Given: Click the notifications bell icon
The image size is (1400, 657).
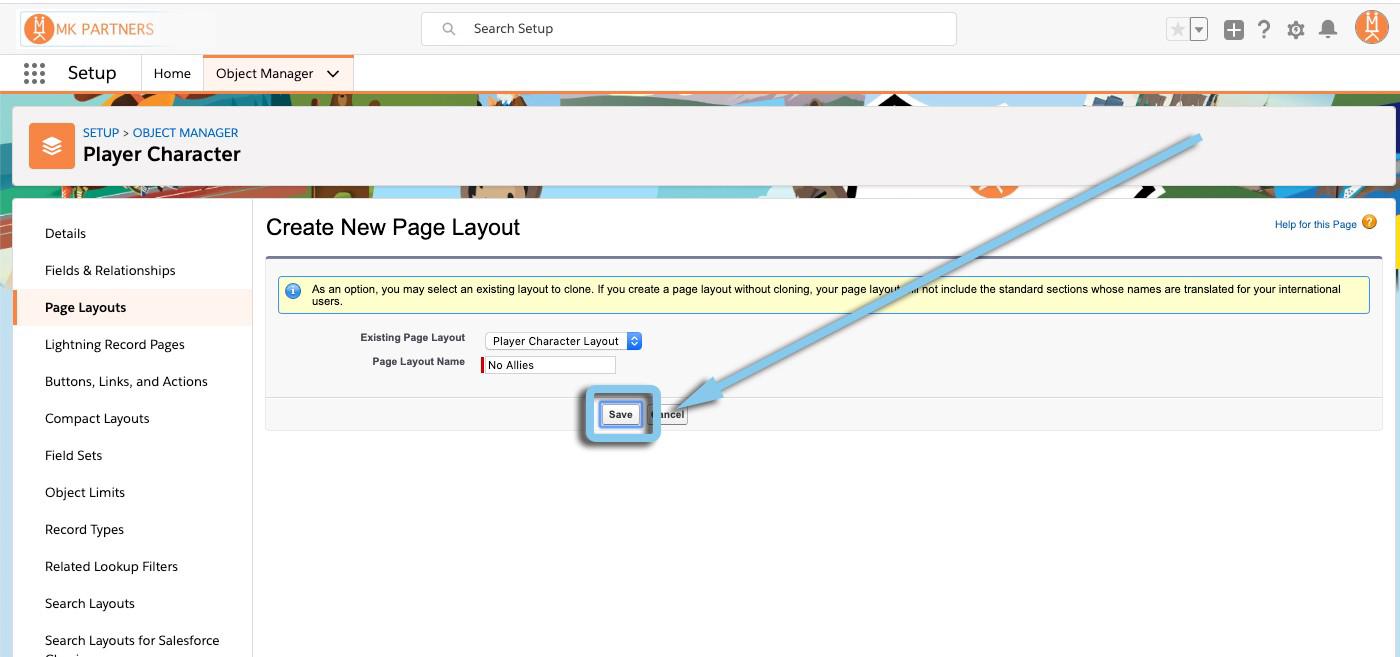Looking at the screenshot, I should point(1329,28).
